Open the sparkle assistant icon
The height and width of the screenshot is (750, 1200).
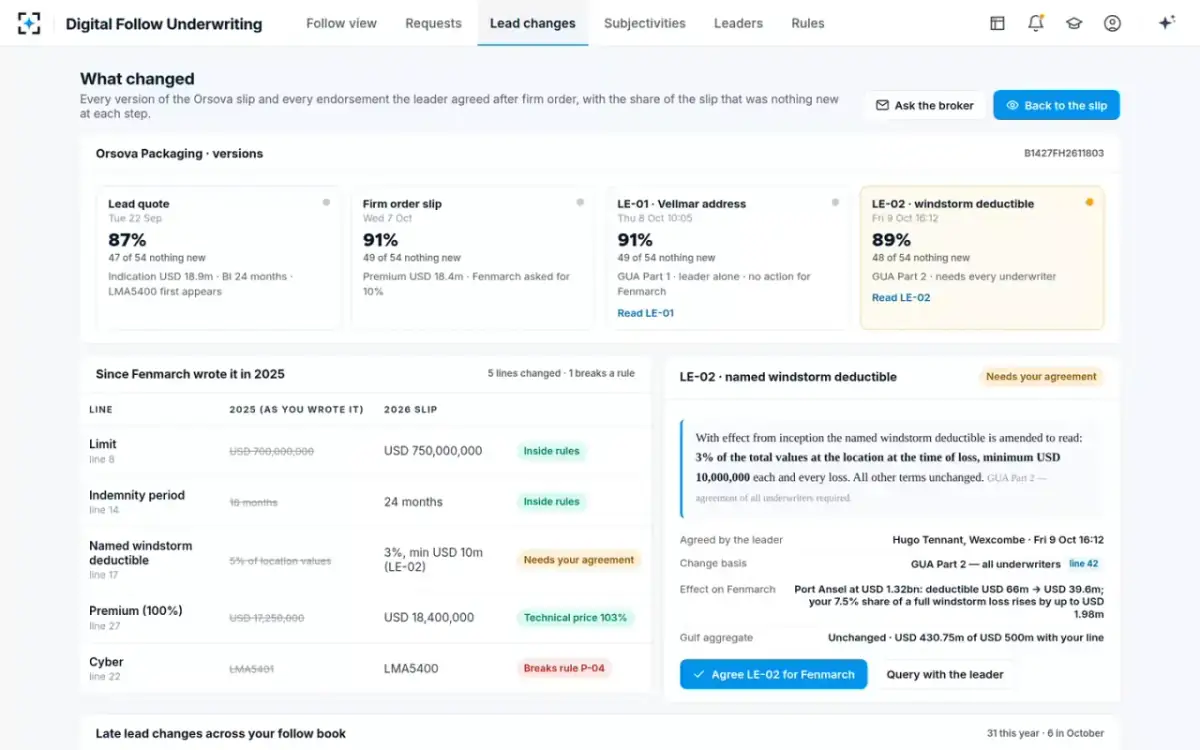click(x=1166, y=23)
